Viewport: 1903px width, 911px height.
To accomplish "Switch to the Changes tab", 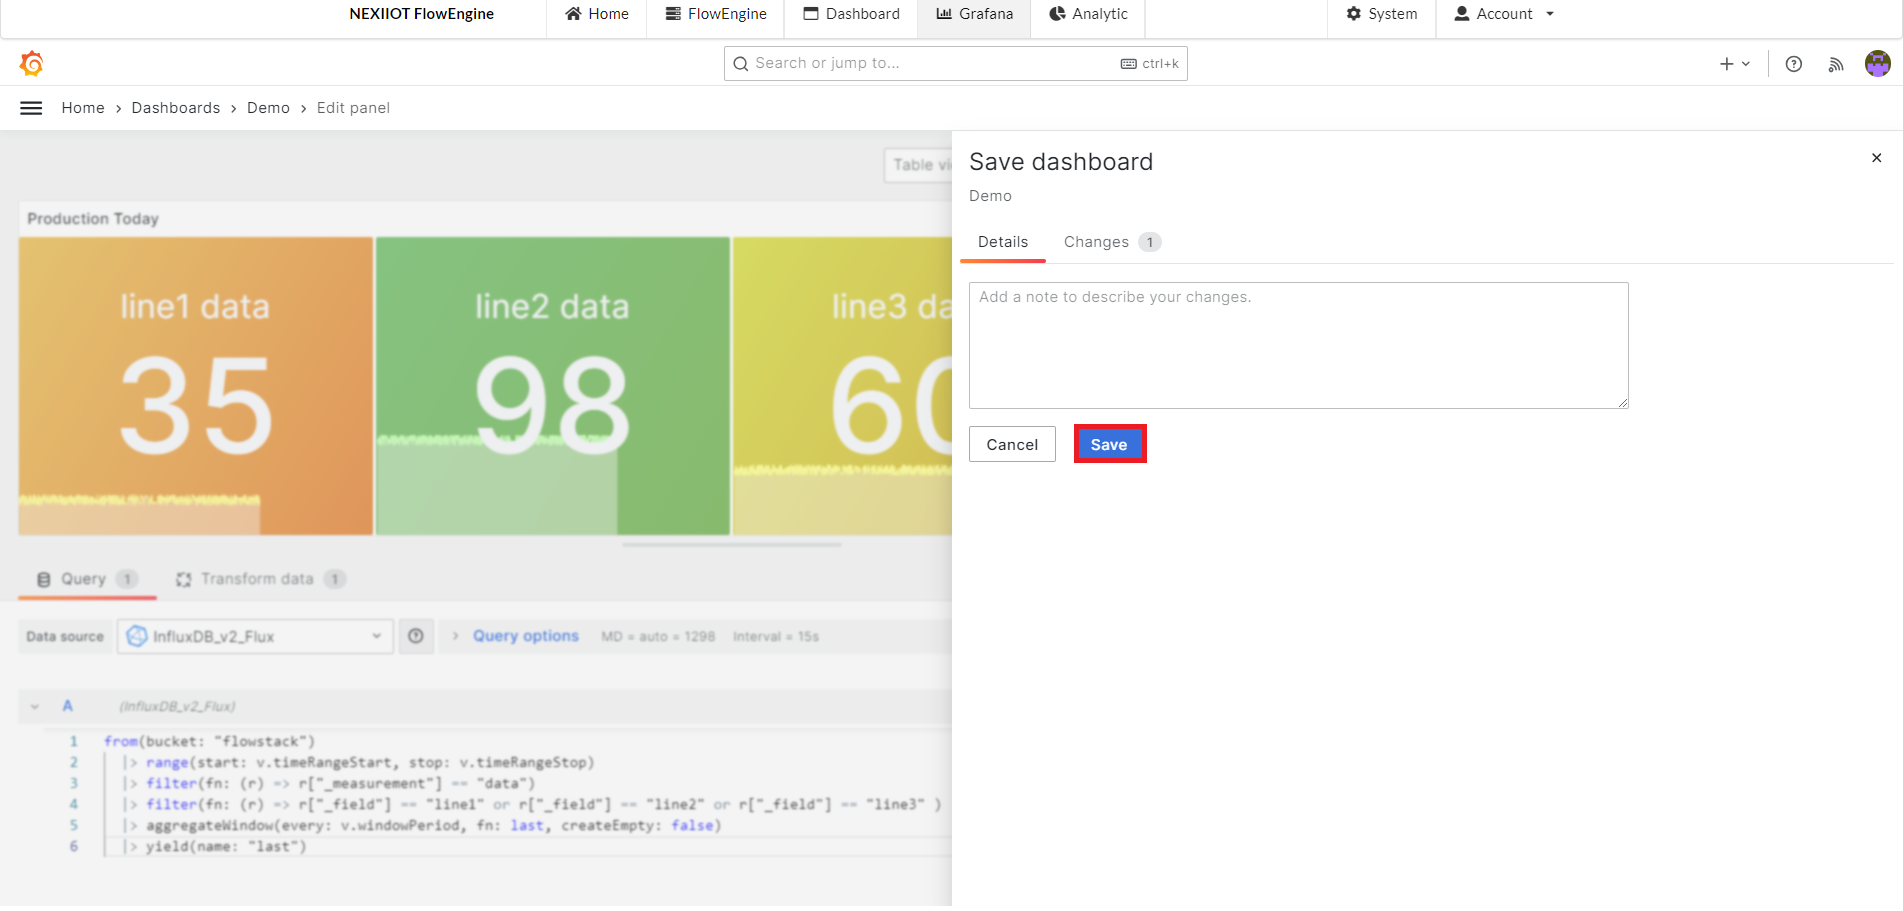I will click(x=1111, y=242).
